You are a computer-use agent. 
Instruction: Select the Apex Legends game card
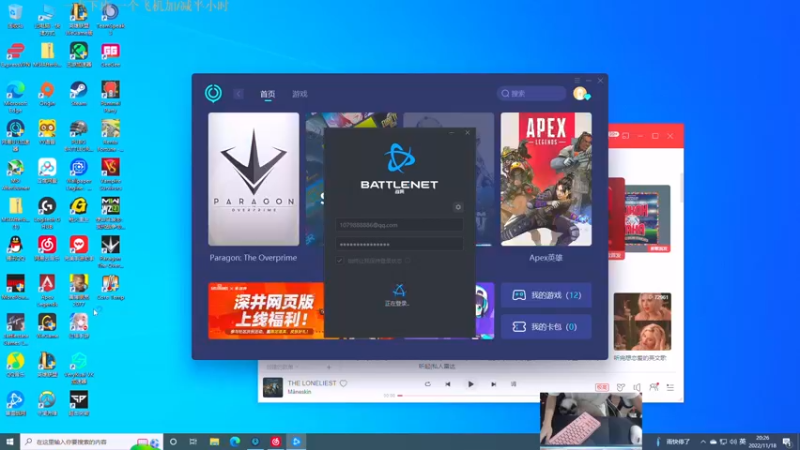[546, 179]
